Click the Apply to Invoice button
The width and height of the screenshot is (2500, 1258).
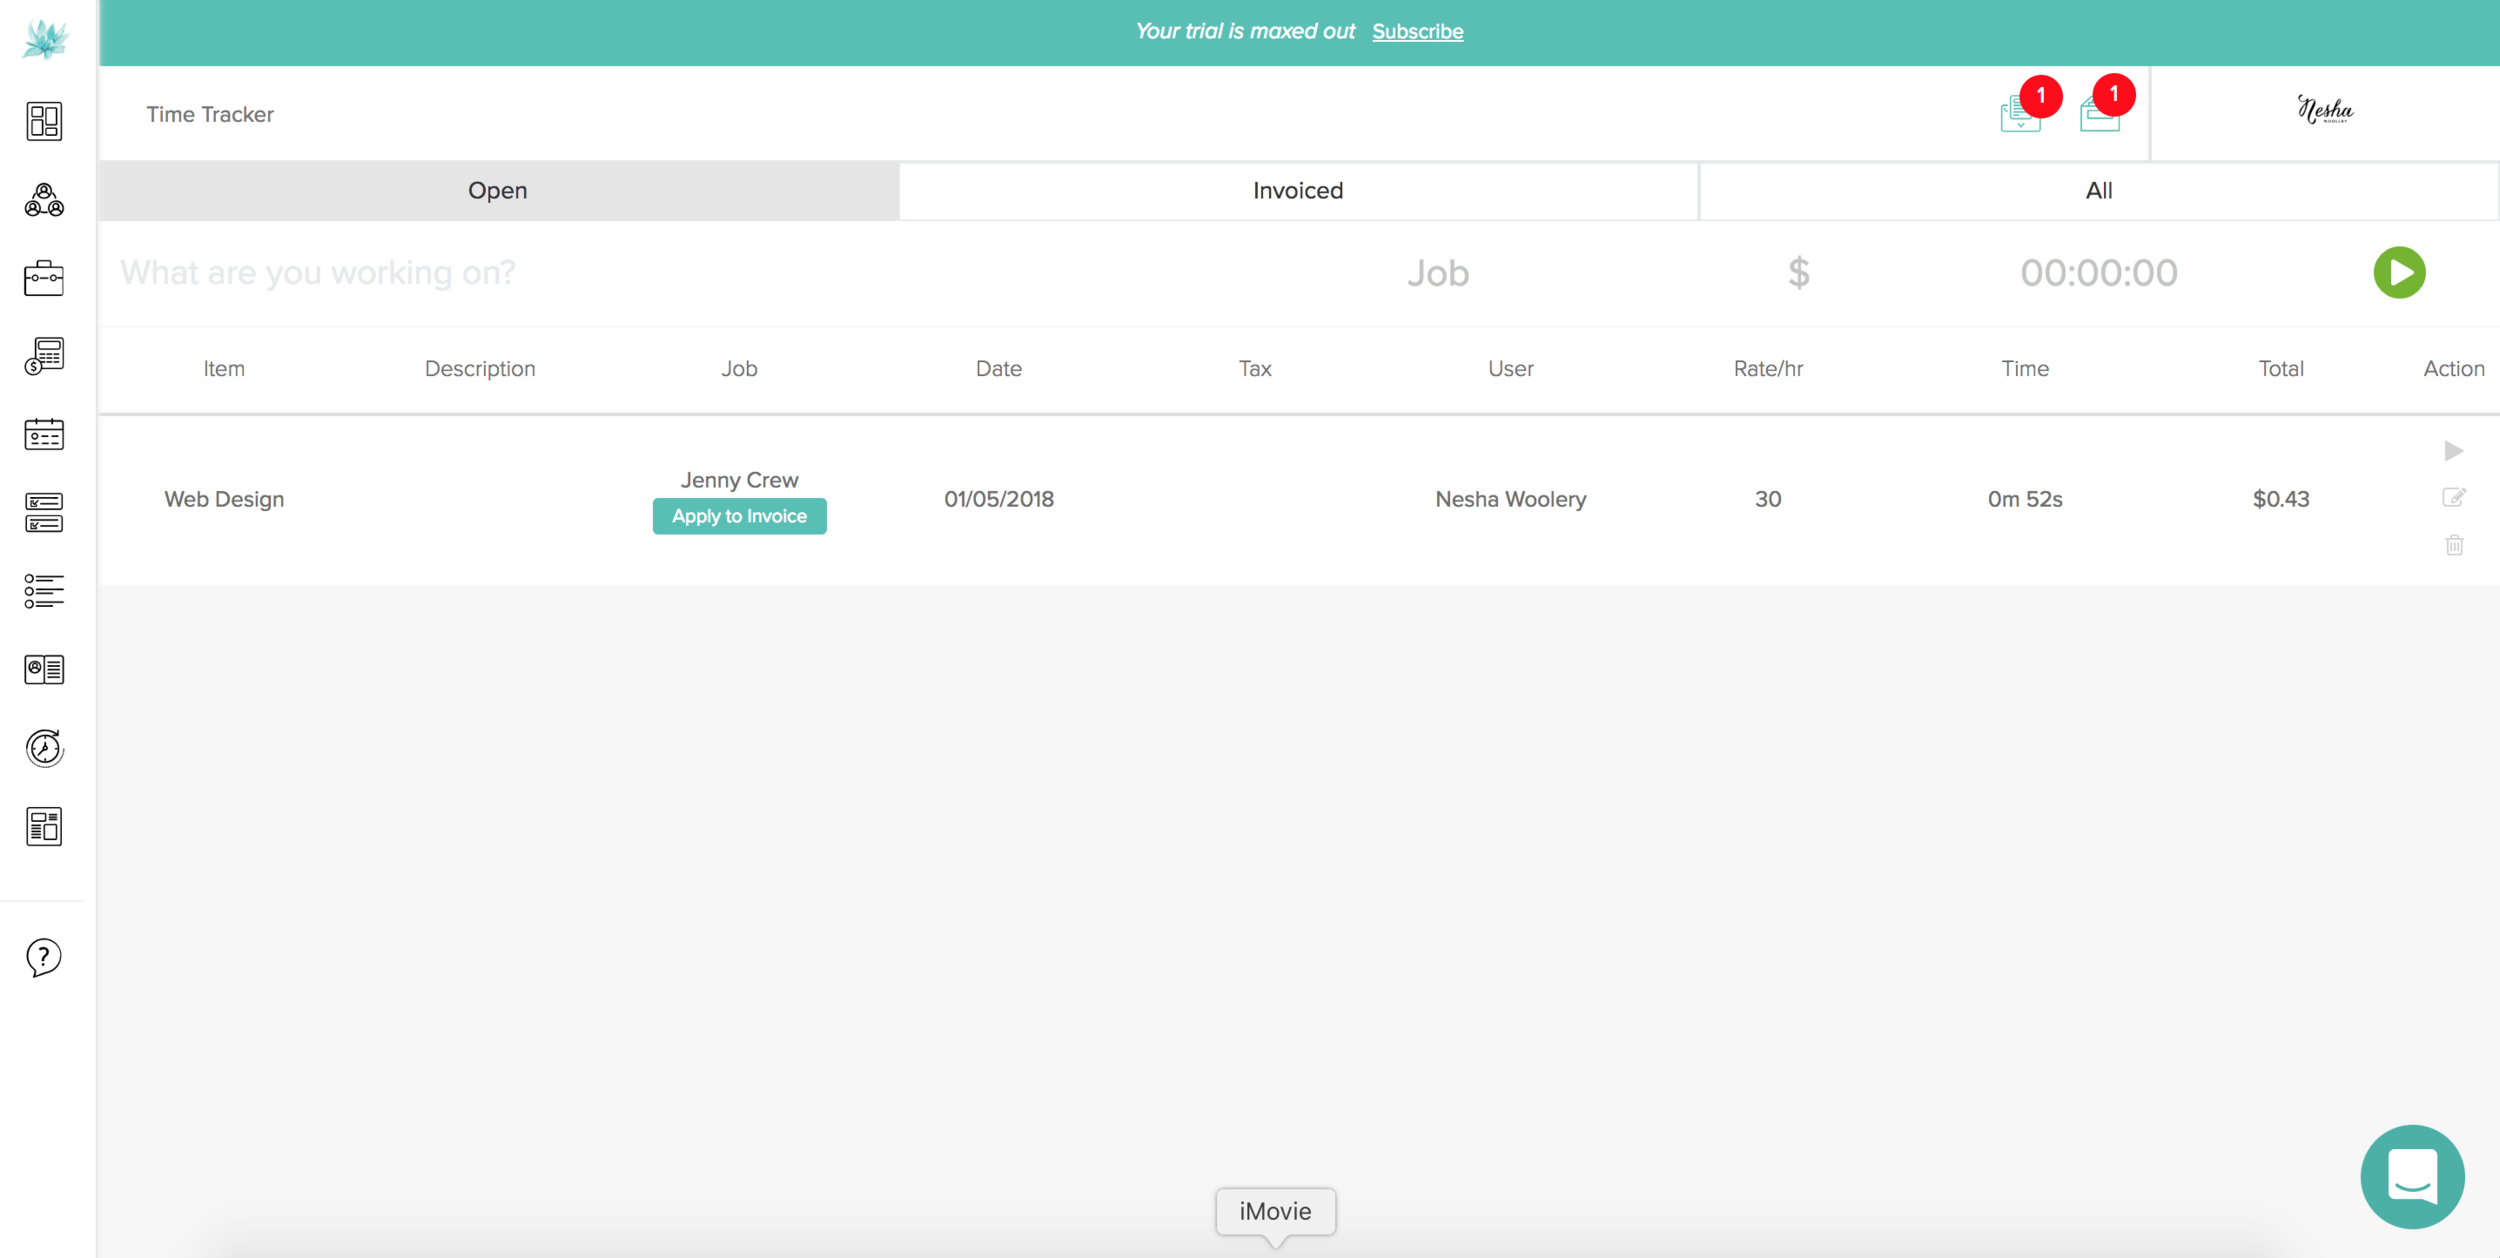tap(739, 516)
